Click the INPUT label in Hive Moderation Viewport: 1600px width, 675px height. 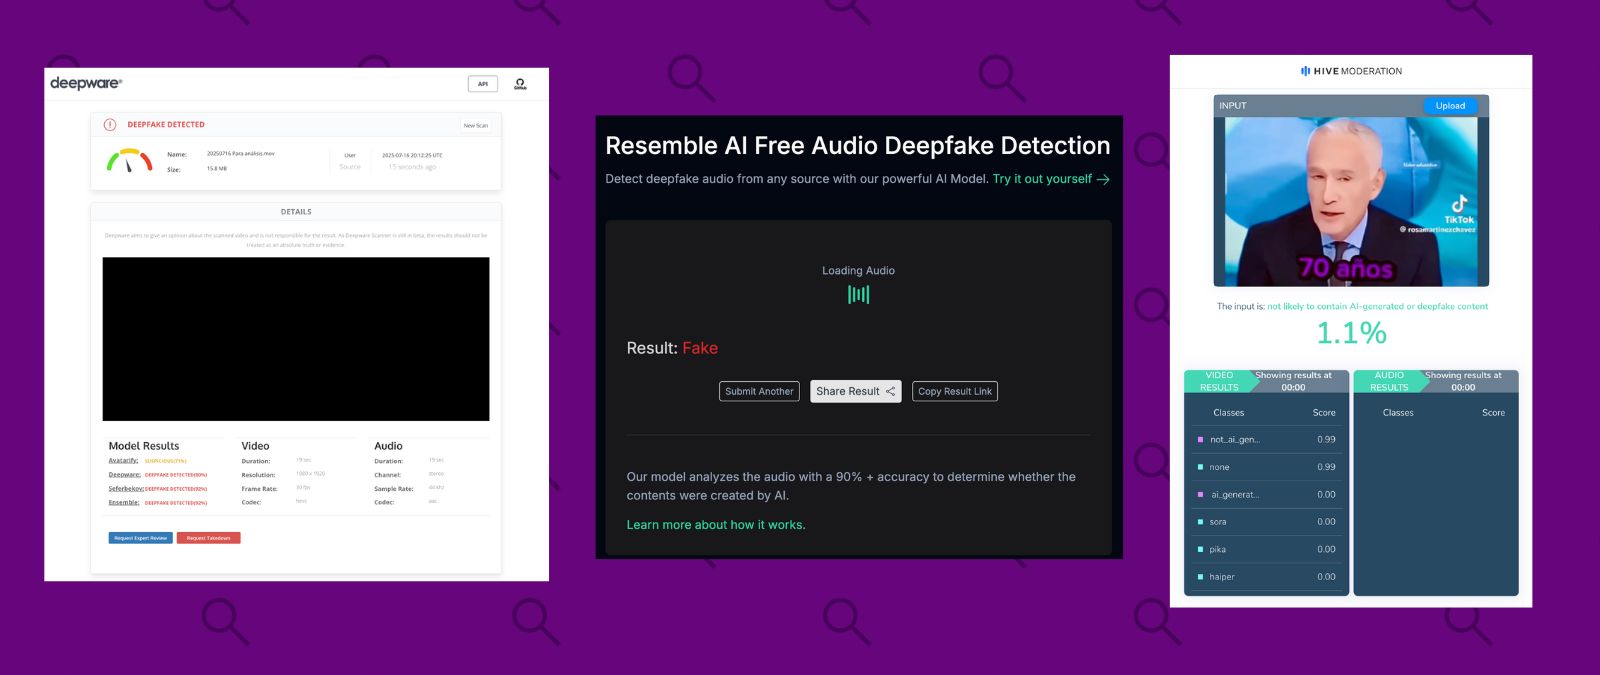coord(1233,106)
